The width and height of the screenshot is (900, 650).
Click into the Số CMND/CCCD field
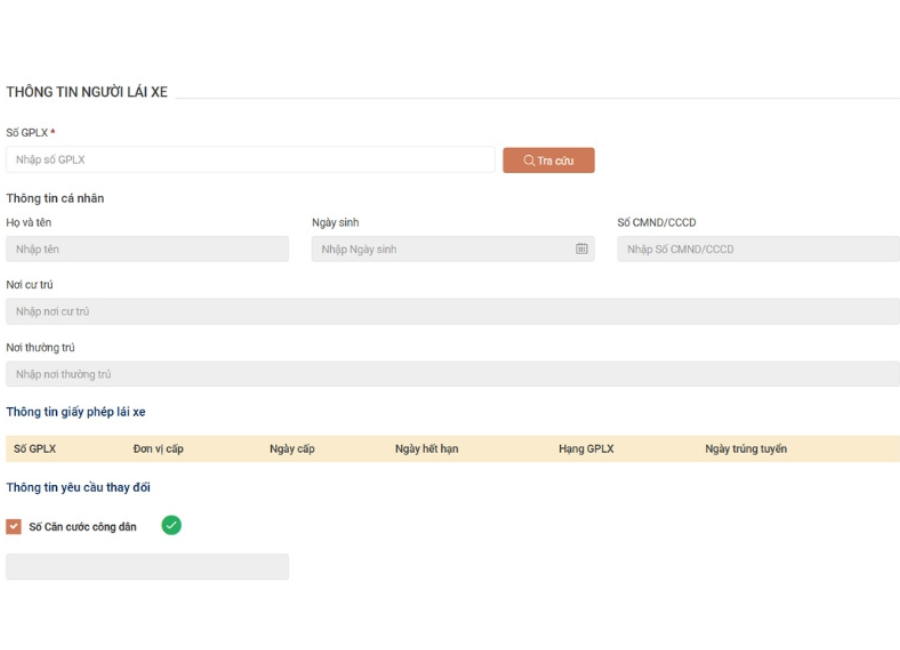pyautogui.click(x=758, y=249)
